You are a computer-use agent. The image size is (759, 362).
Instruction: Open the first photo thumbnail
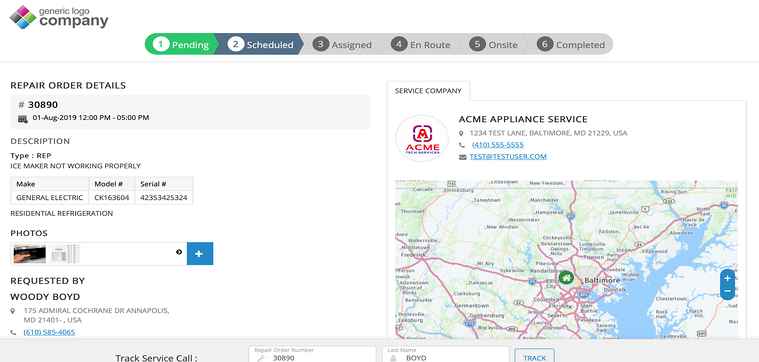(30, 254)
